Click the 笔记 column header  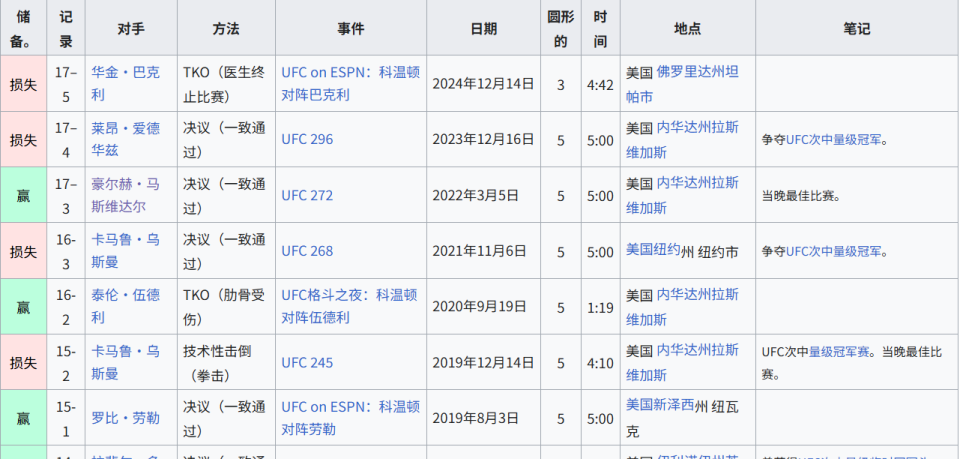click(x=857, y=28)
